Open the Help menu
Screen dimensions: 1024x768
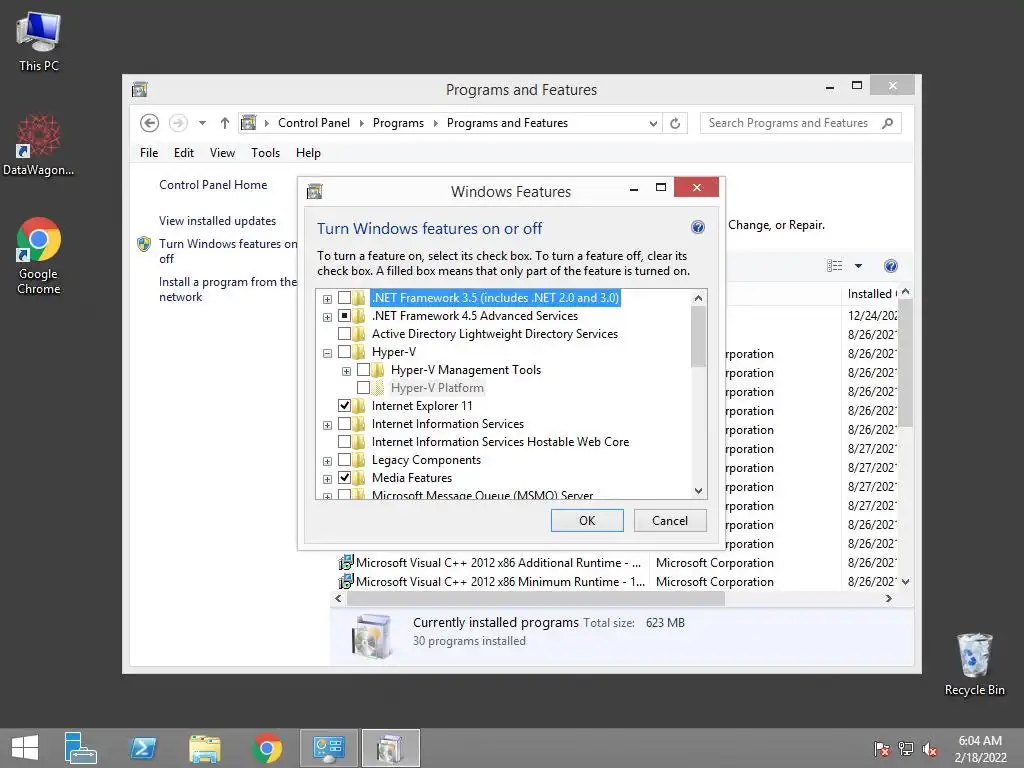coord(308,153)
